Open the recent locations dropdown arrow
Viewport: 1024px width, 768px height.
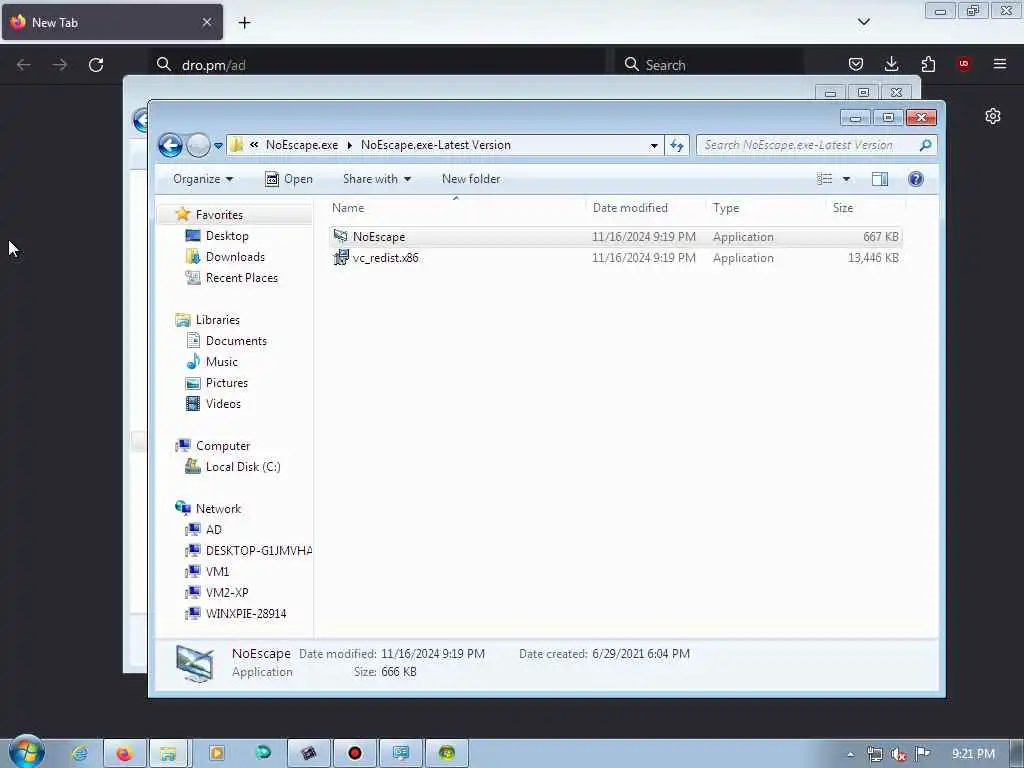218,146
